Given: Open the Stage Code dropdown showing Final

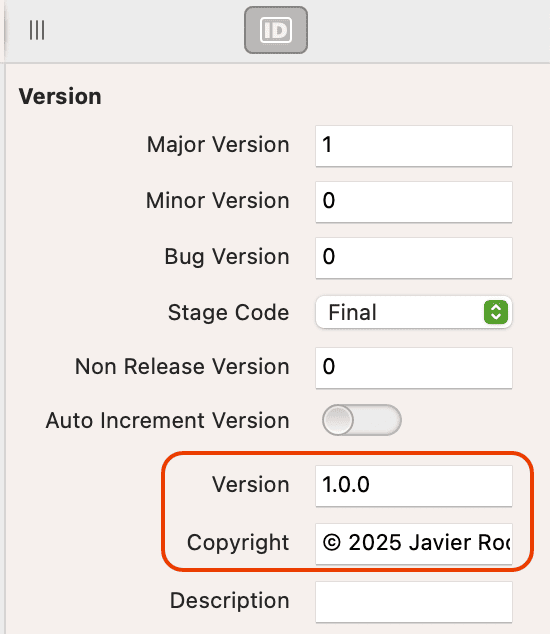Looking at the screenshot, I should (x=414, y=312).
